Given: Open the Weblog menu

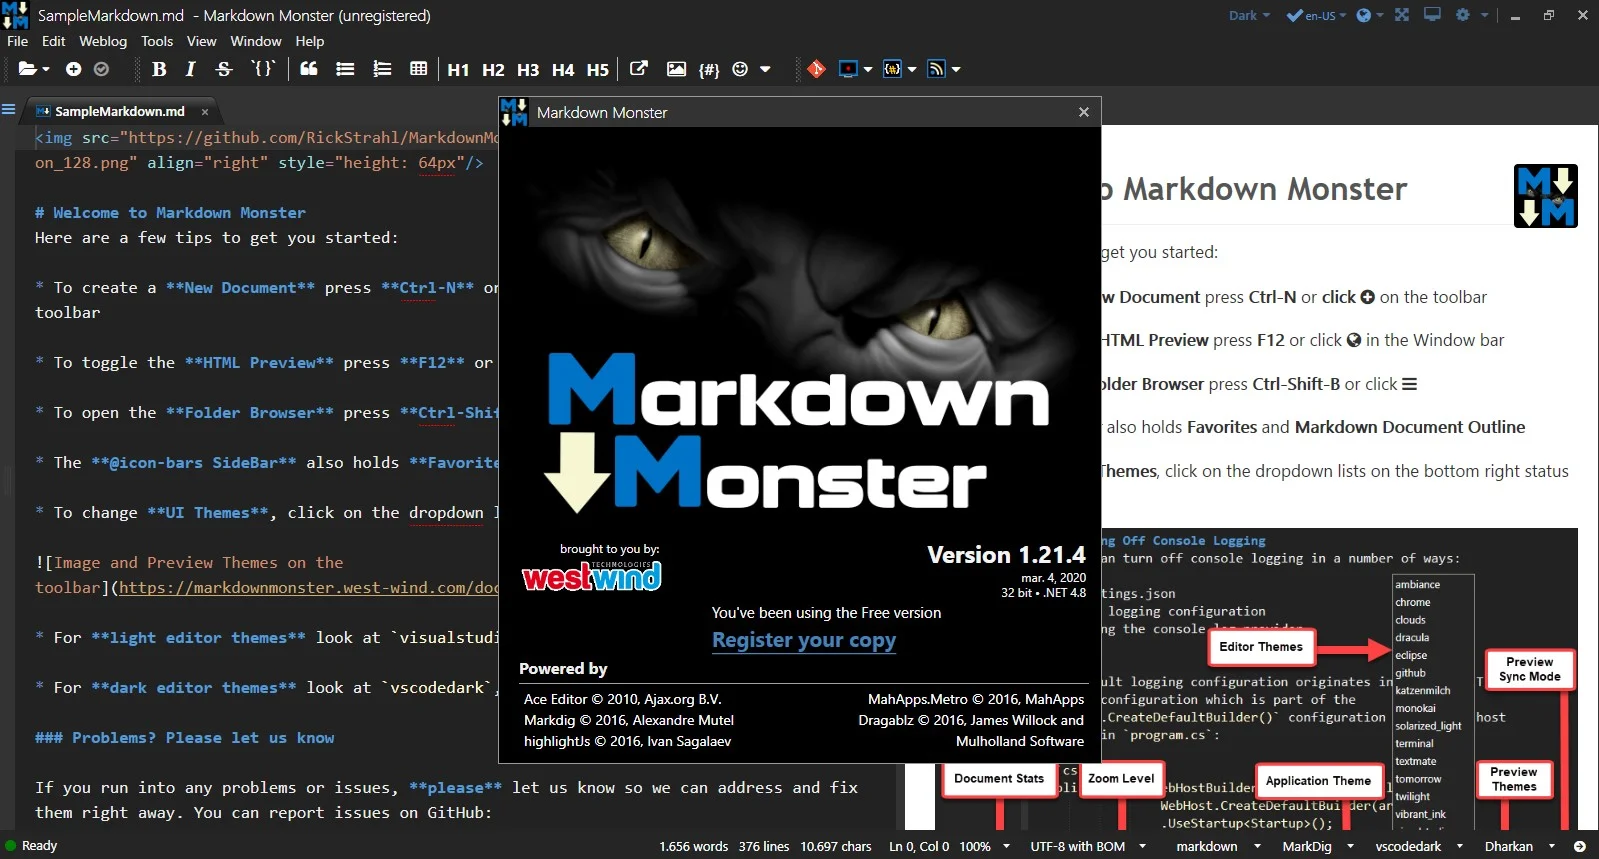Looking at the screenshot, I should click(103, 41).
